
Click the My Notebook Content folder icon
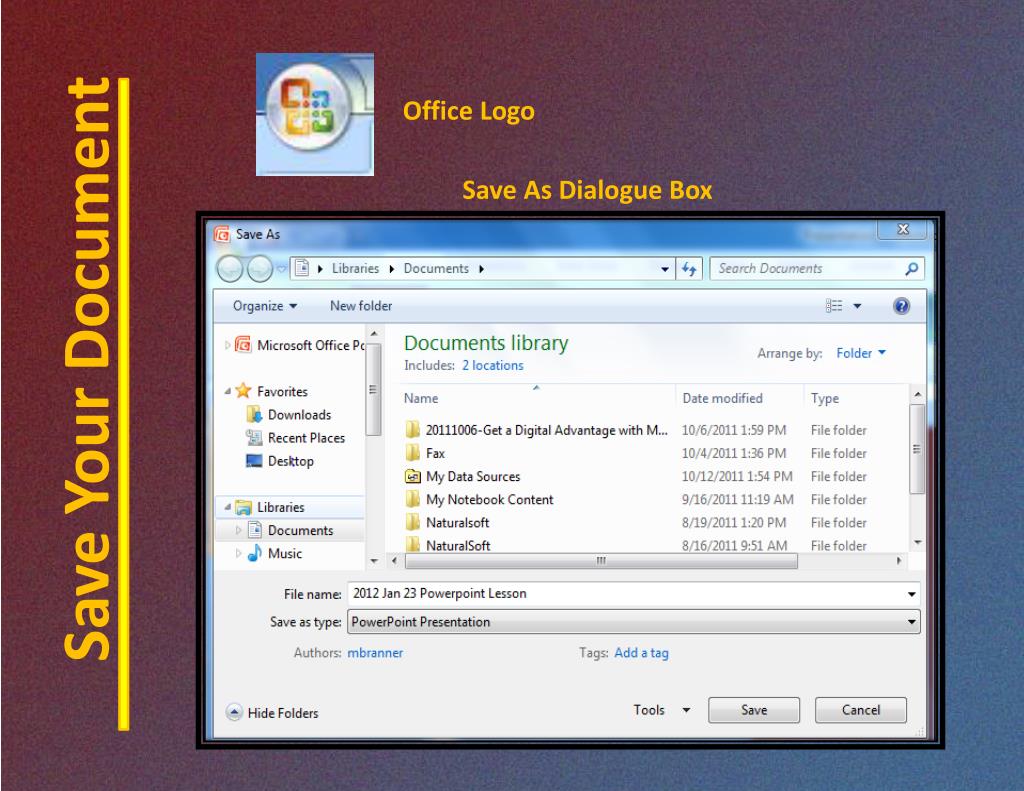point(412,499)
